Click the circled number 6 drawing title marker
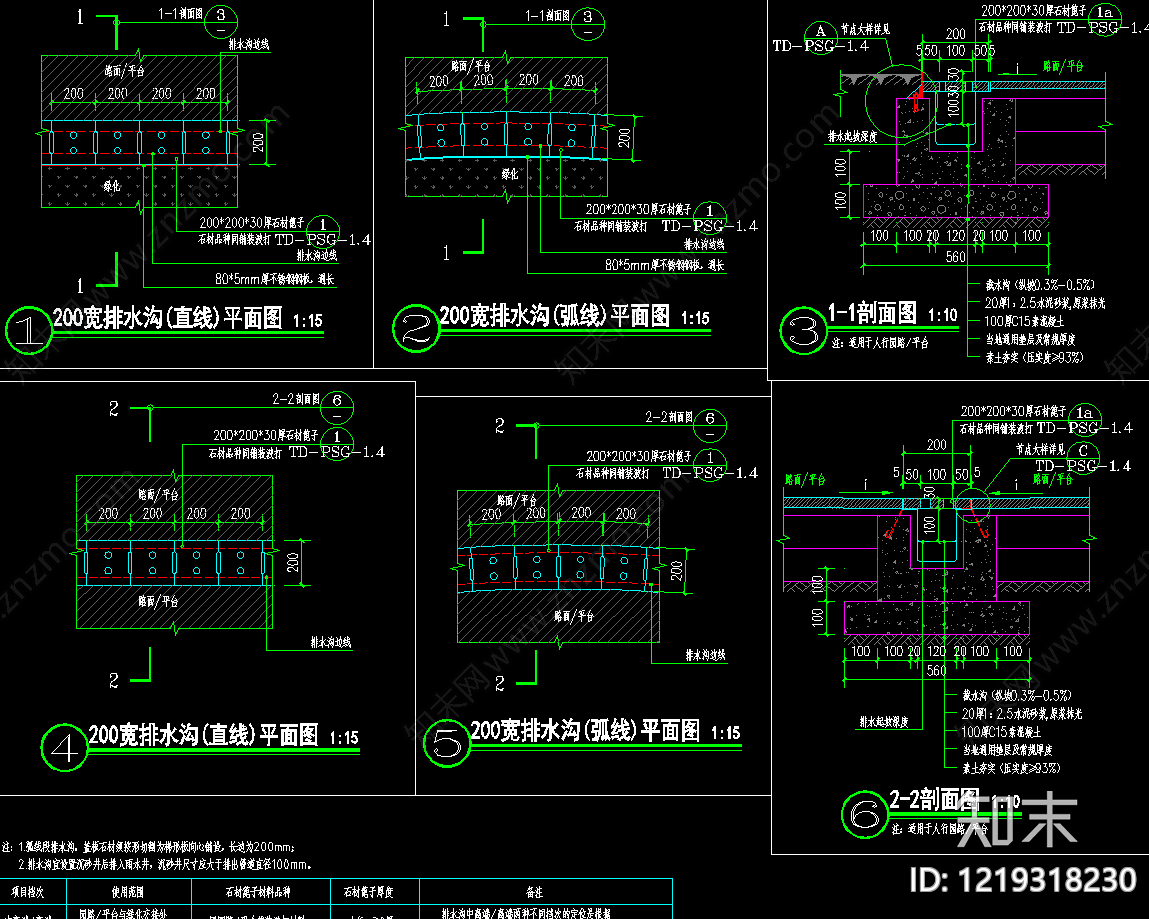The image size is (1149, 919). (865, 815)
